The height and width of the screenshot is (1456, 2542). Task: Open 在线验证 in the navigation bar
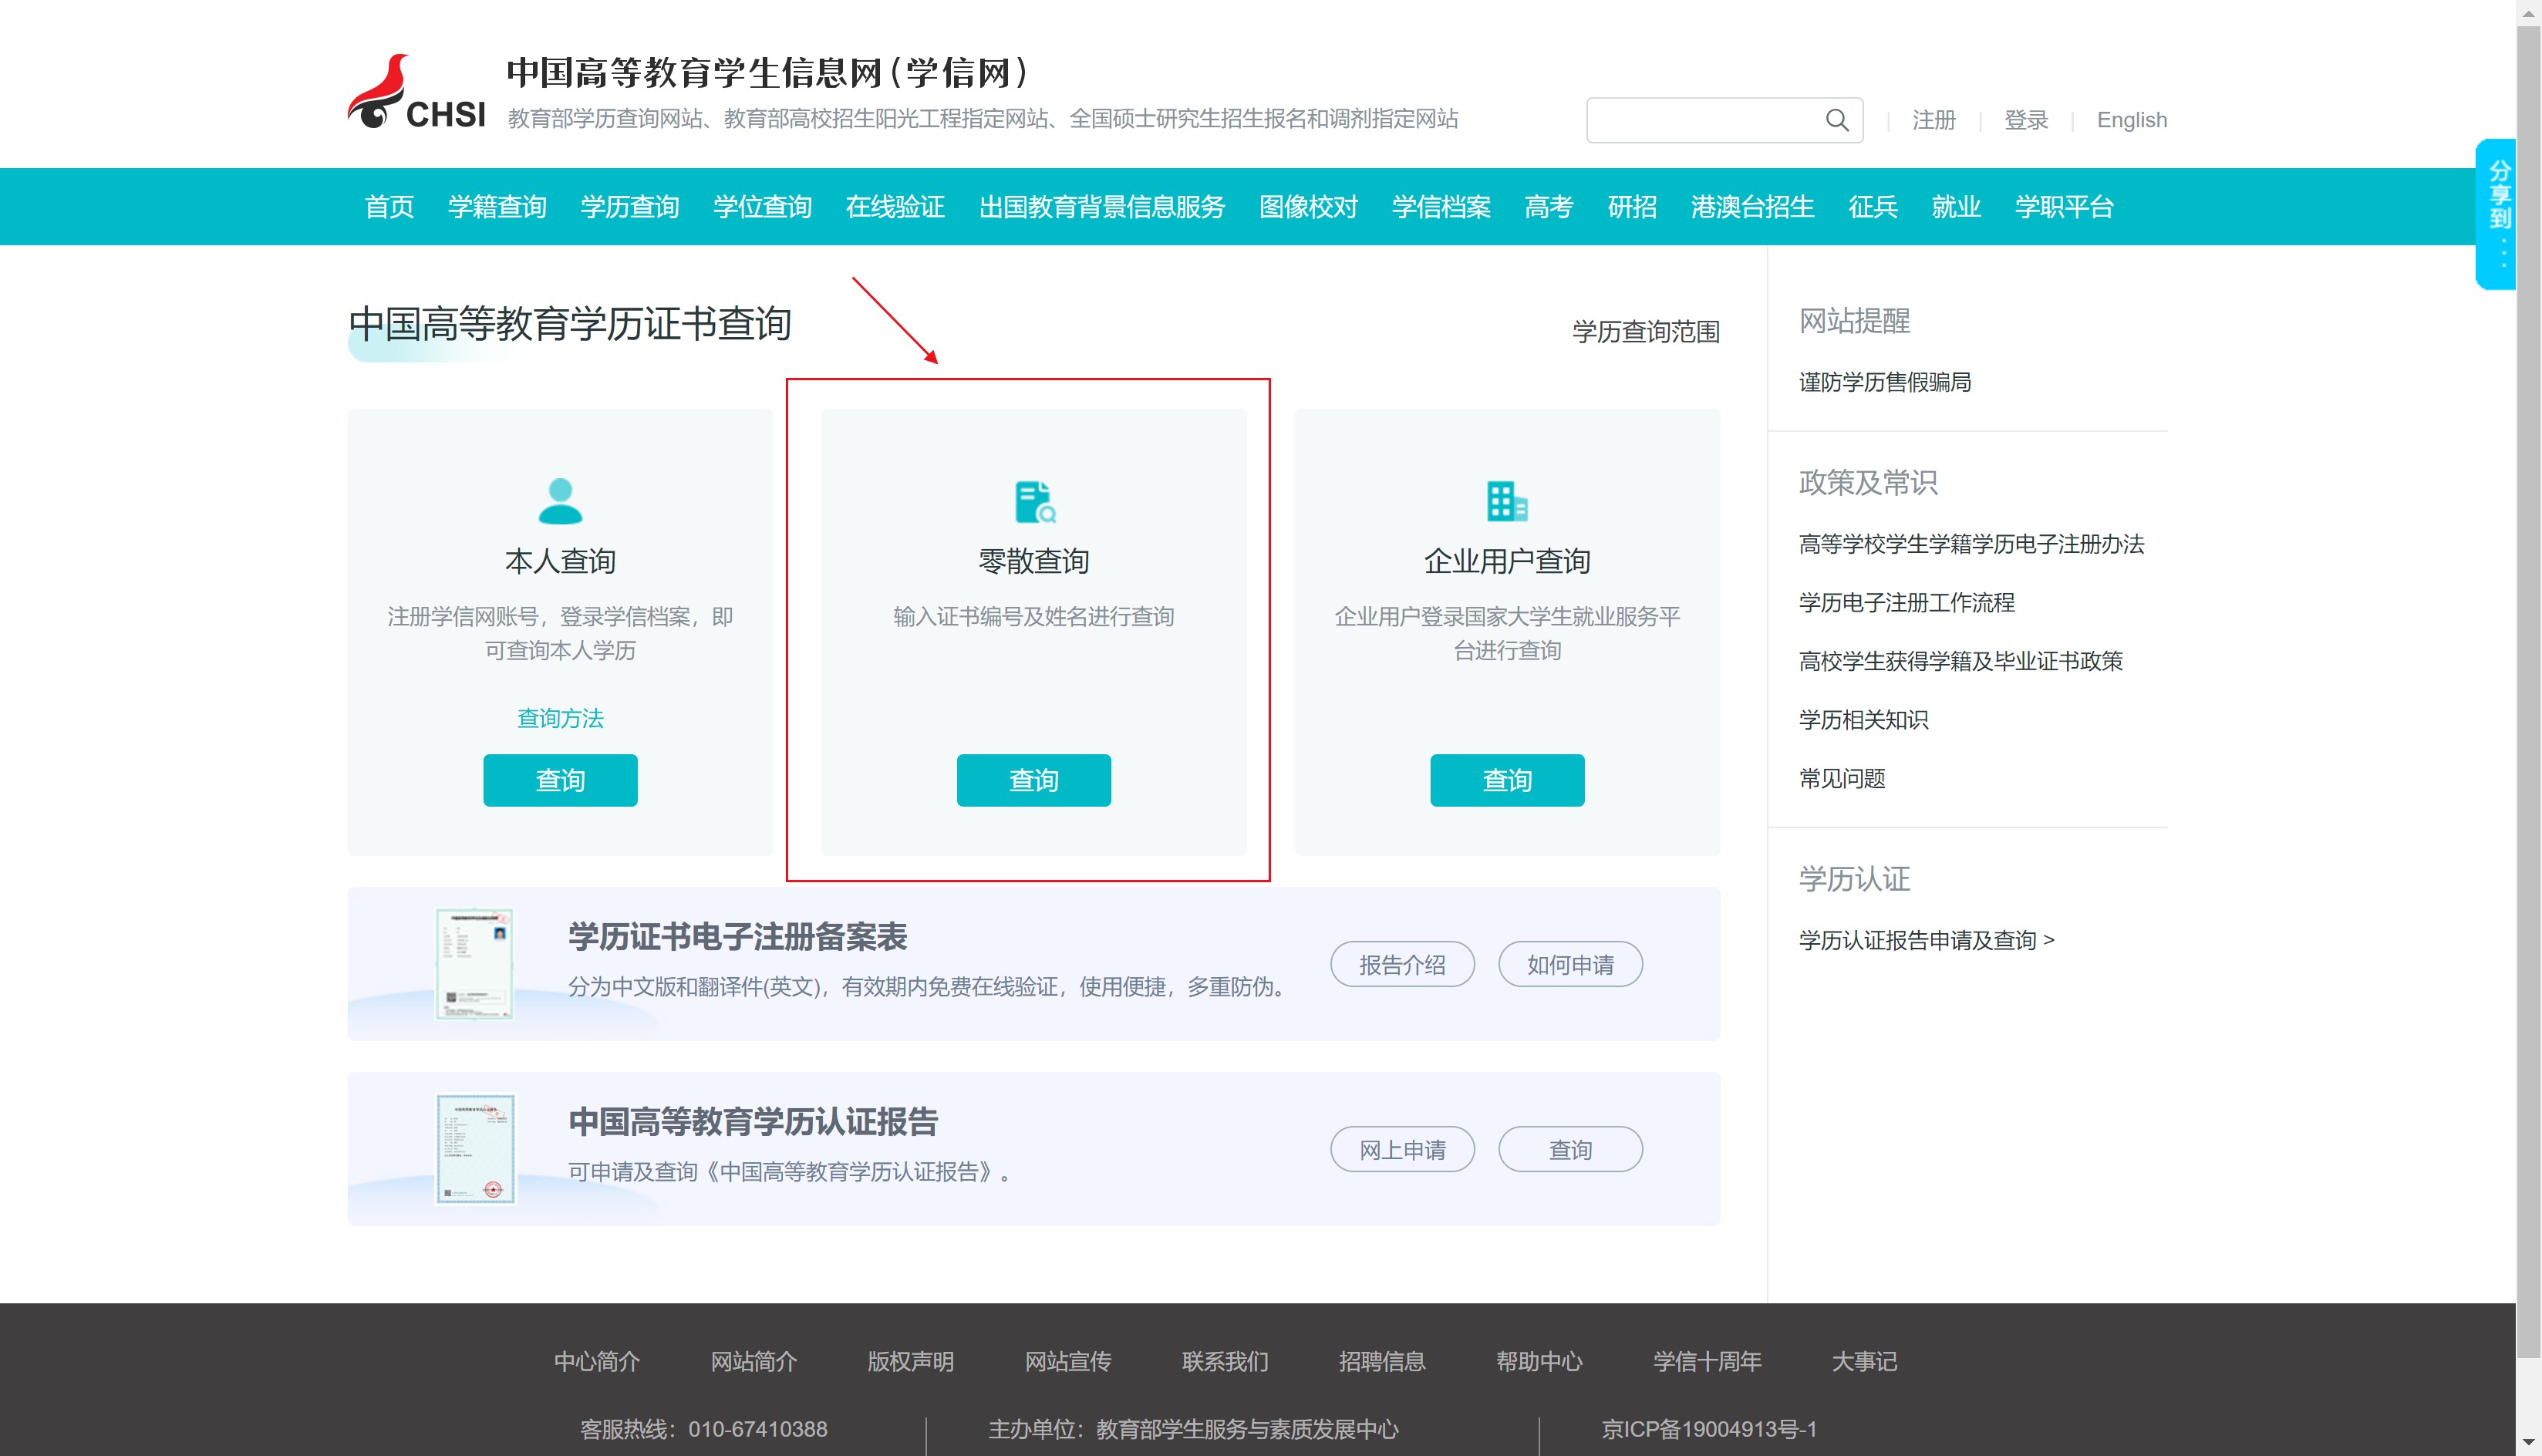(x=894, y=207)
